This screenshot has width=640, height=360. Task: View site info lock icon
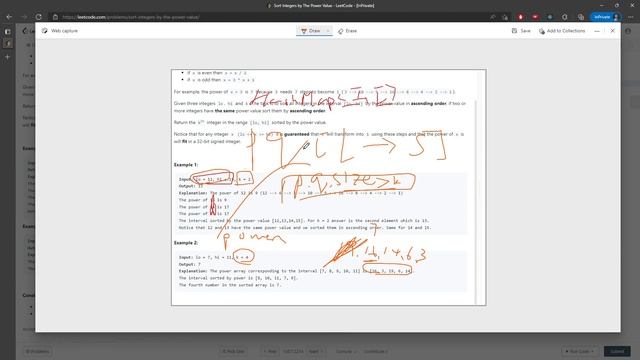point(56,17)
